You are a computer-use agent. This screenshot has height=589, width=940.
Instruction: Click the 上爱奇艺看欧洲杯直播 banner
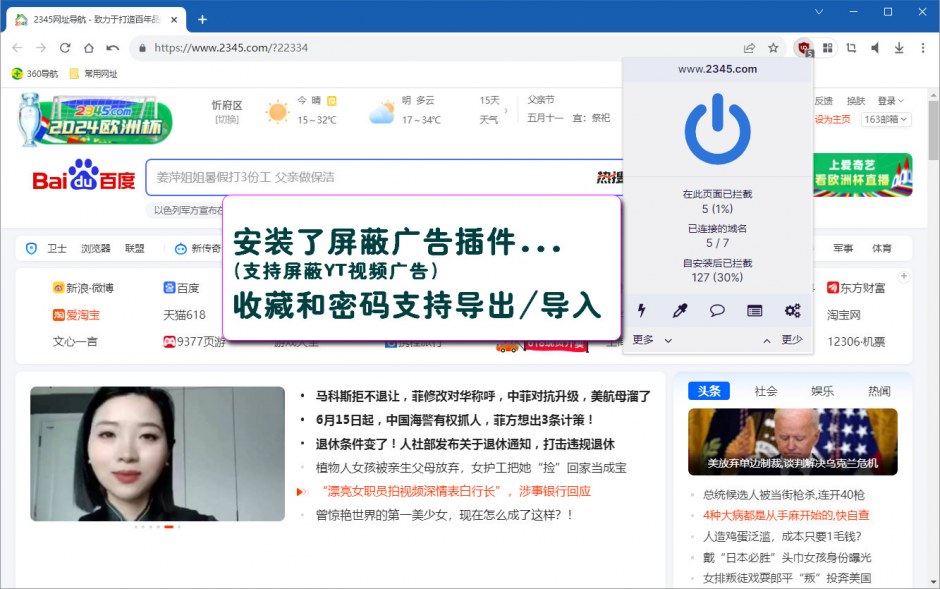point(863,174)
